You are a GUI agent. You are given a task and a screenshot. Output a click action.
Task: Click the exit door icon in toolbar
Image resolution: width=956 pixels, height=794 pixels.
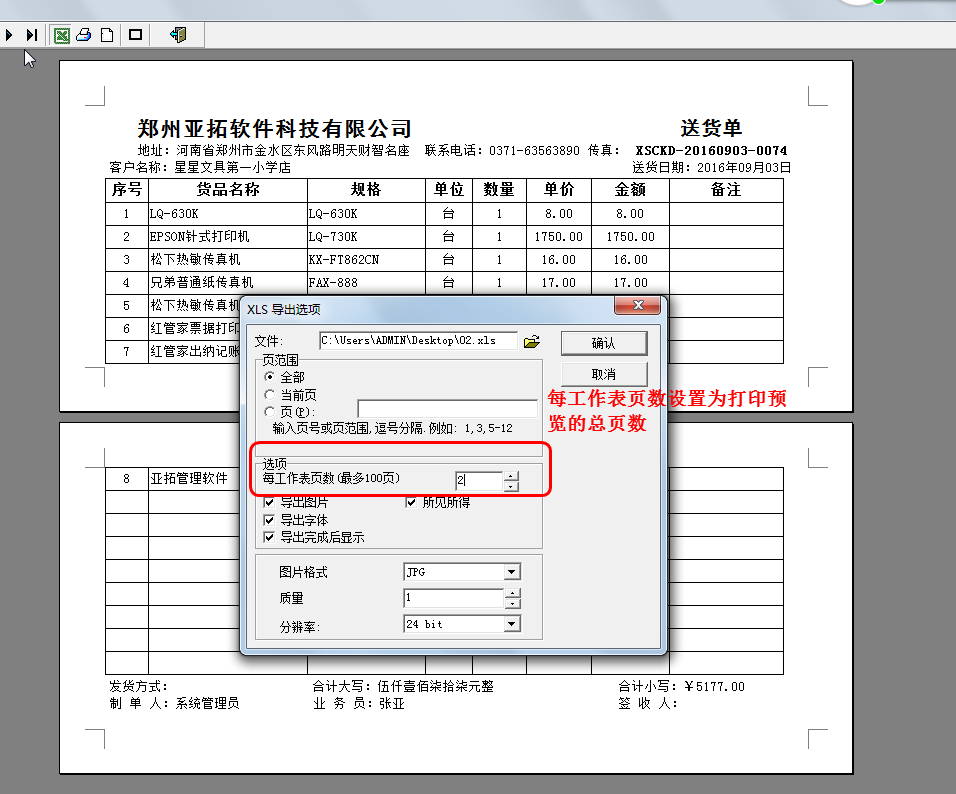click(178, 35)
